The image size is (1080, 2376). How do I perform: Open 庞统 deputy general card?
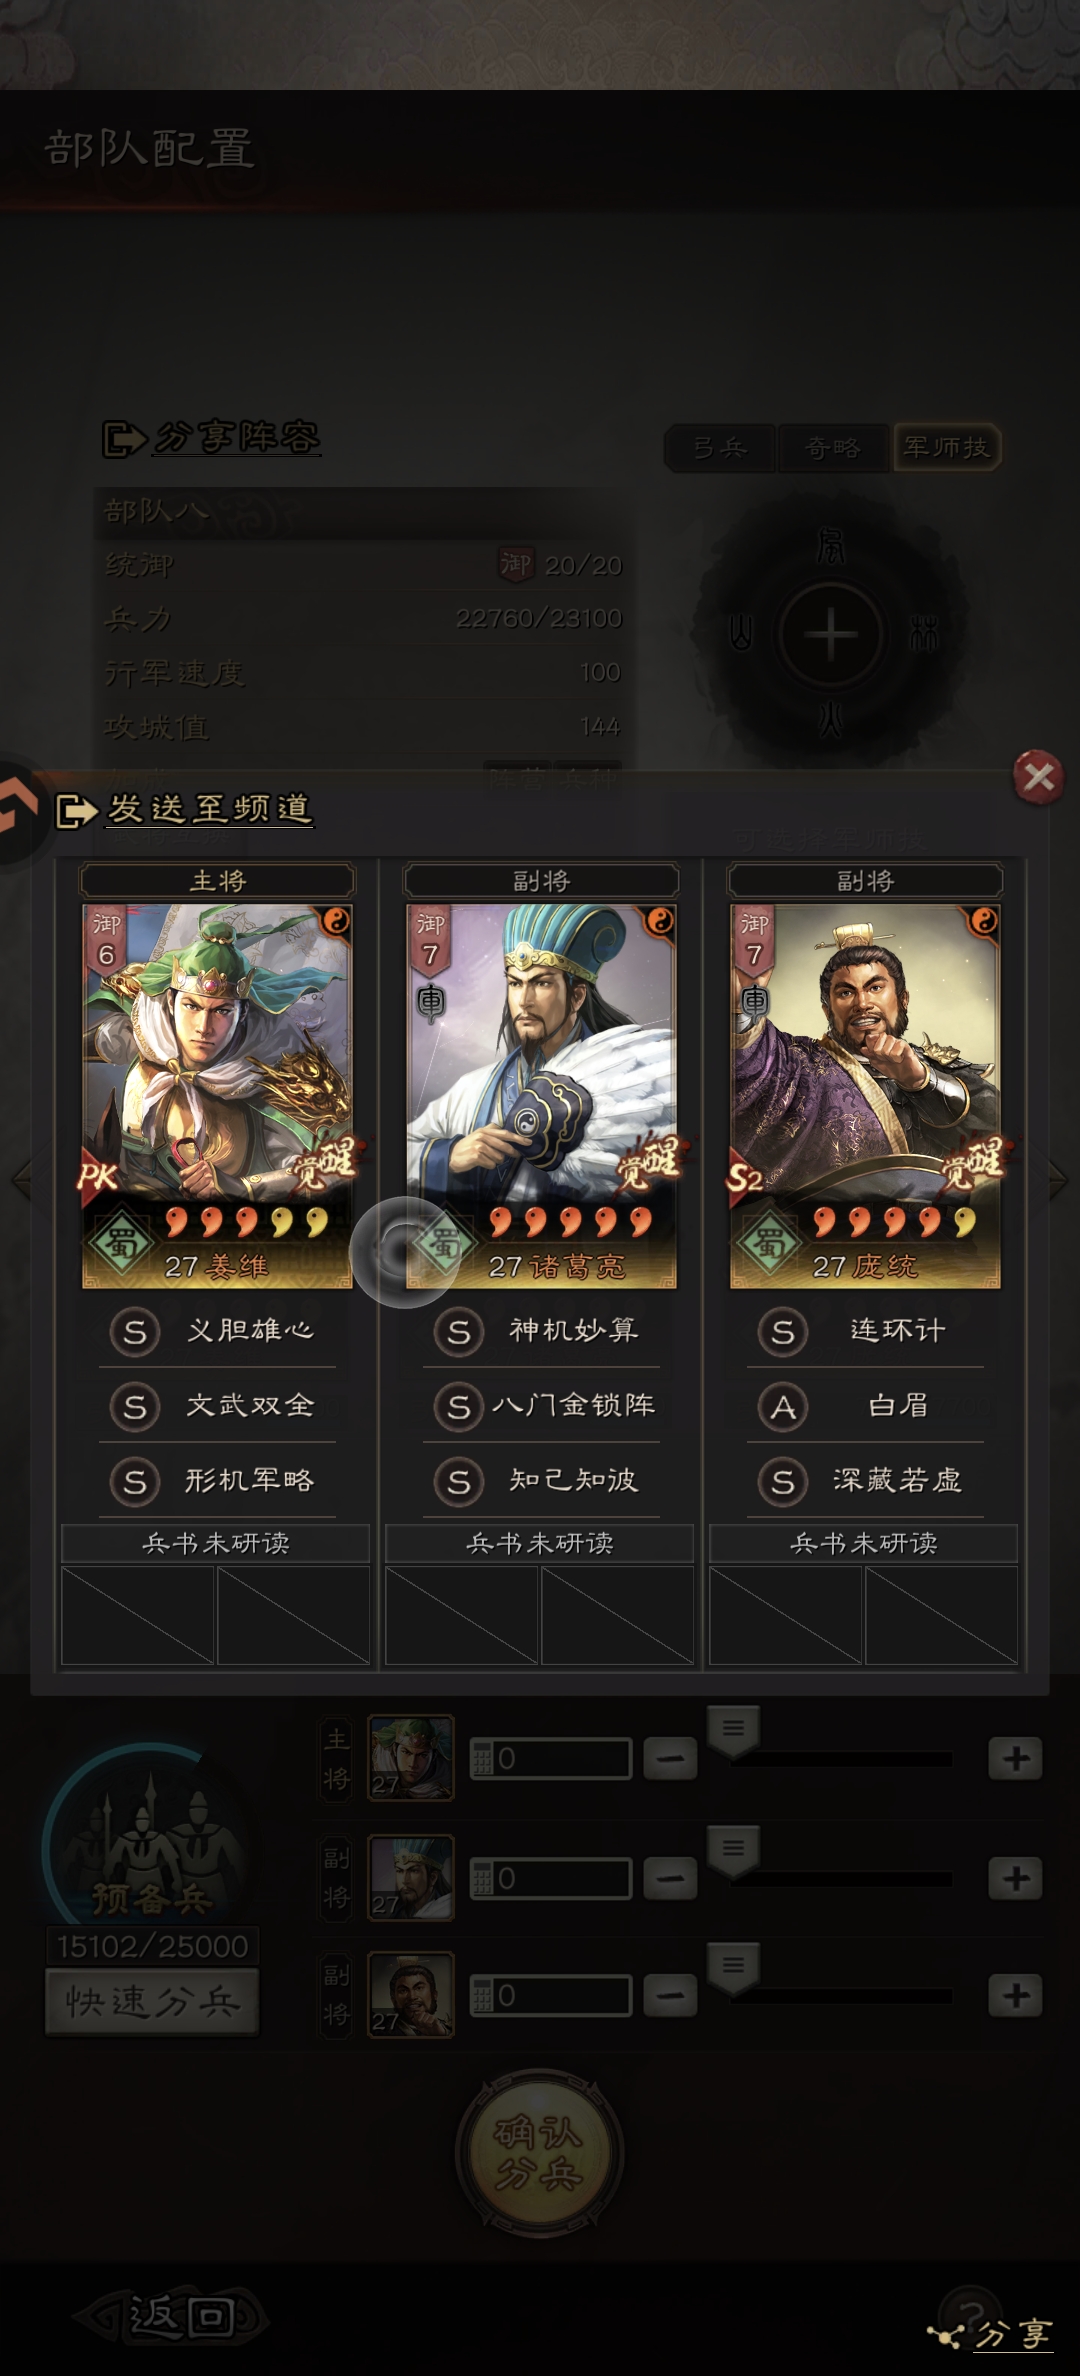point(865,1095)
